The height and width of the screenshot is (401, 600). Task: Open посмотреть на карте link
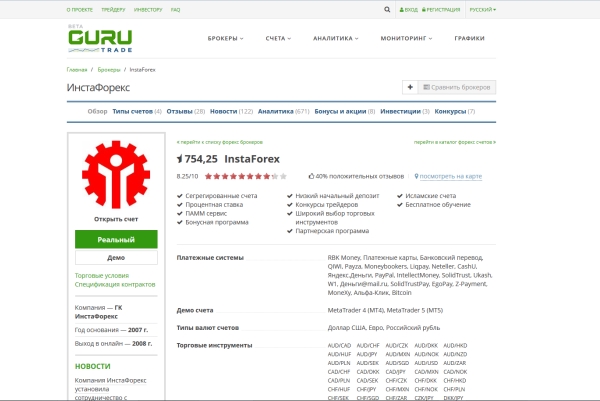pyautogui.click(x=451, y=176)
